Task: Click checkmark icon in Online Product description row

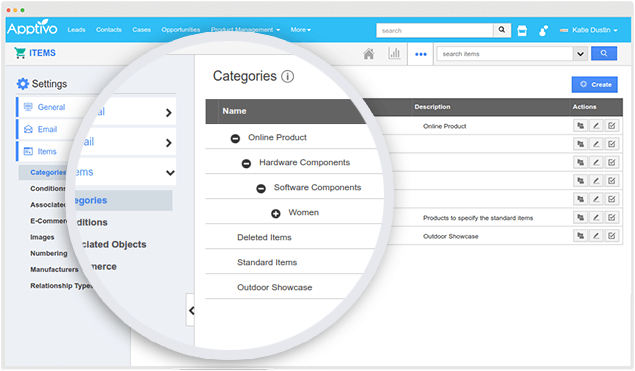Action: [x=612, y=126]
